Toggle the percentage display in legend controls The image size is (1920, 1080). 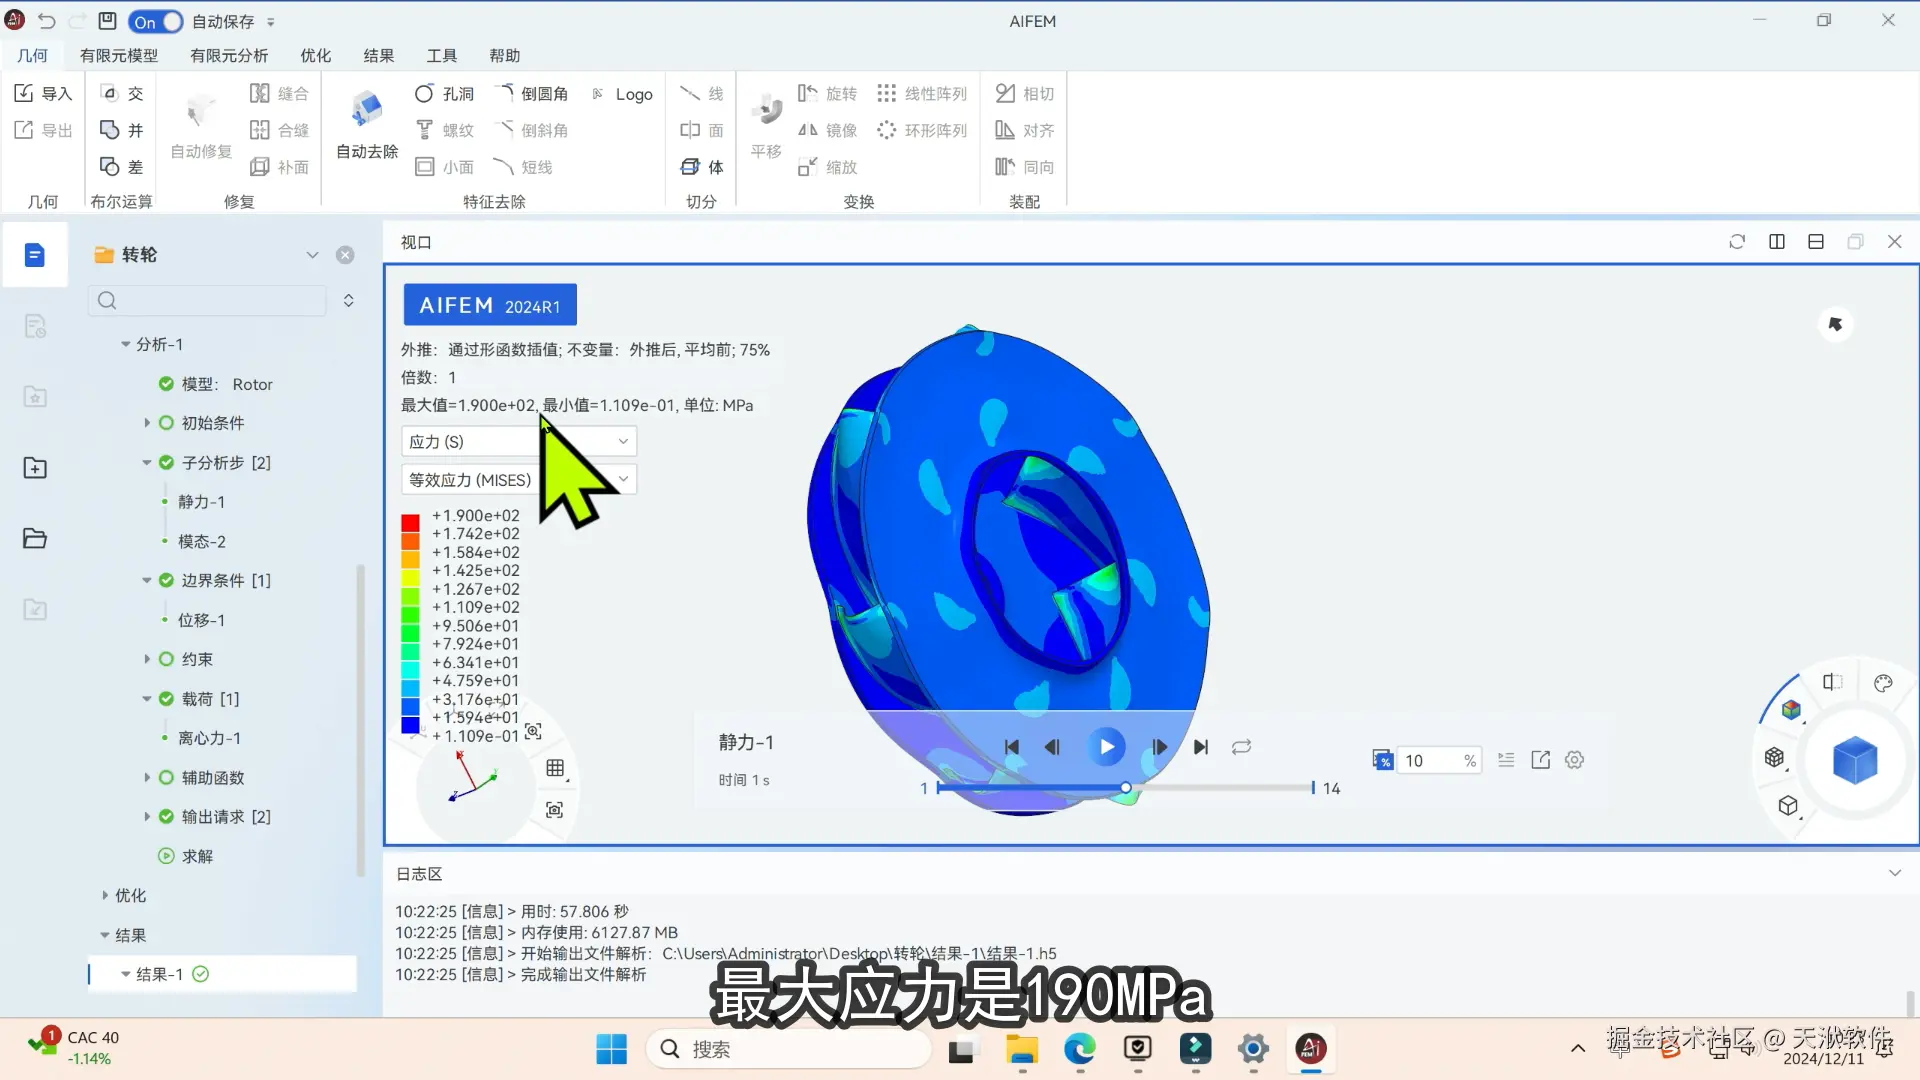(x=1382, y=760)
